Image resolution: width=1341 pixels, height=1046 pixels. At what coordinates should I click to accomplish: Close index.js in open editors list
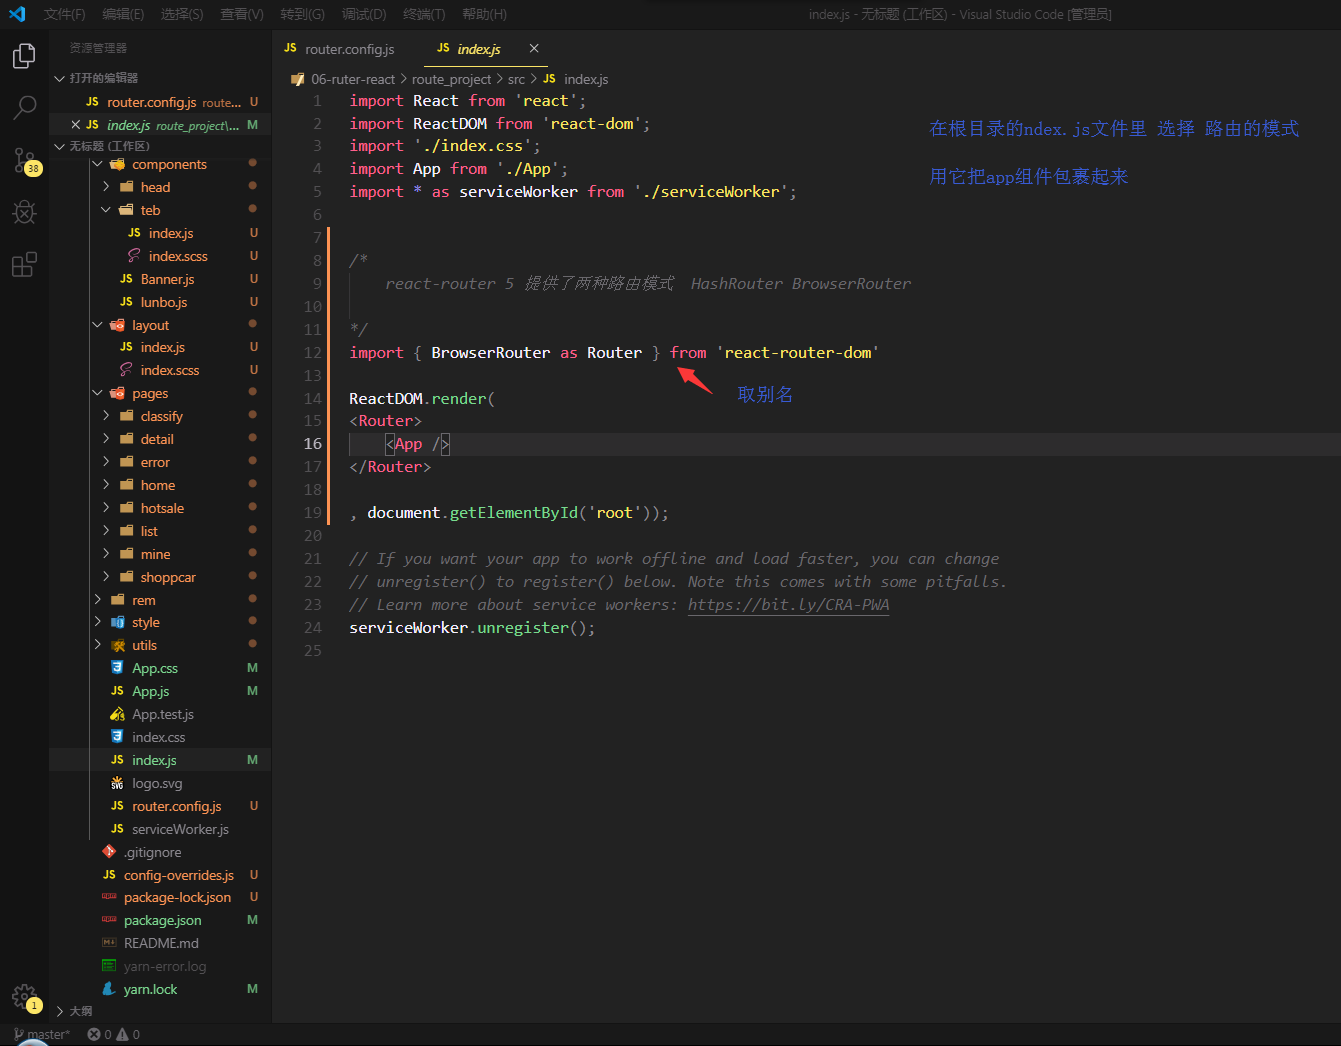[76, 125]
